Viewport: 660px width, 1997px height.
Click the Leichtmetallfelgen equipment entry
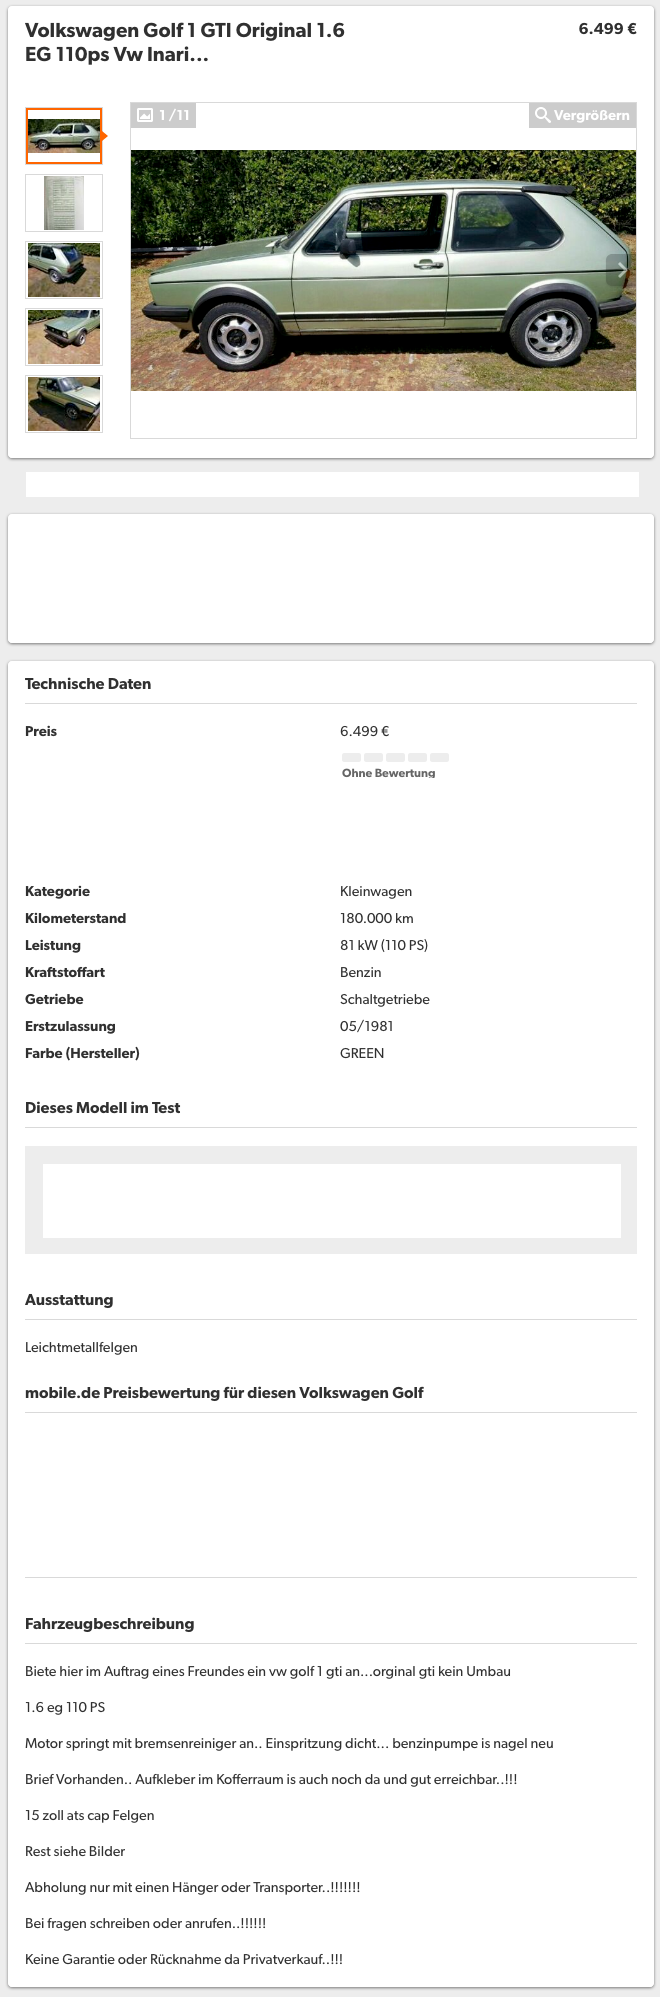(81, 1347)
